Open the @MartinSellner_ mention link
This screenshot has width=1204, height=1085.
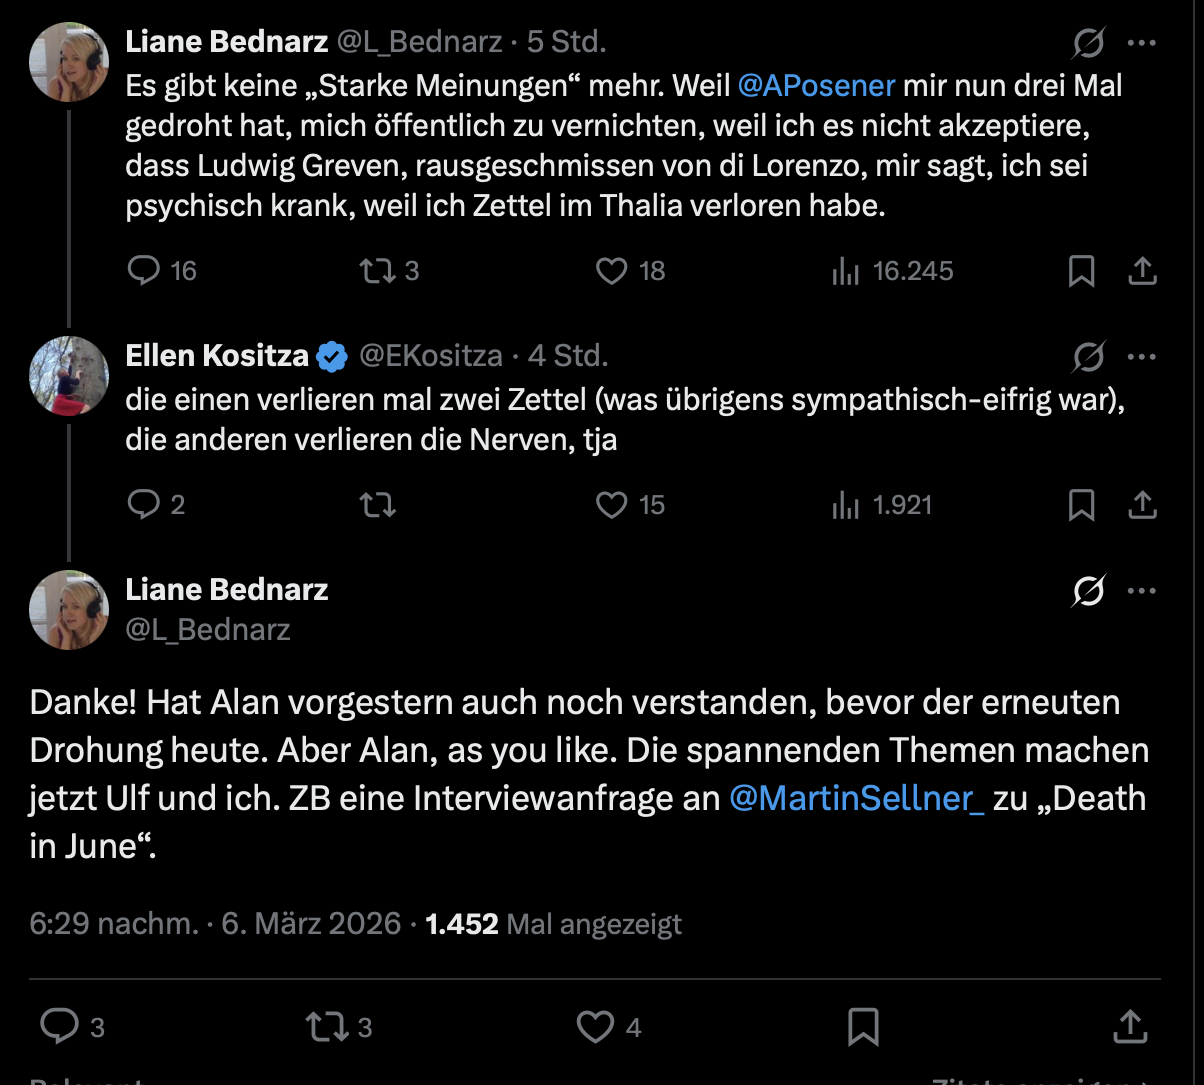pos(858,800)
